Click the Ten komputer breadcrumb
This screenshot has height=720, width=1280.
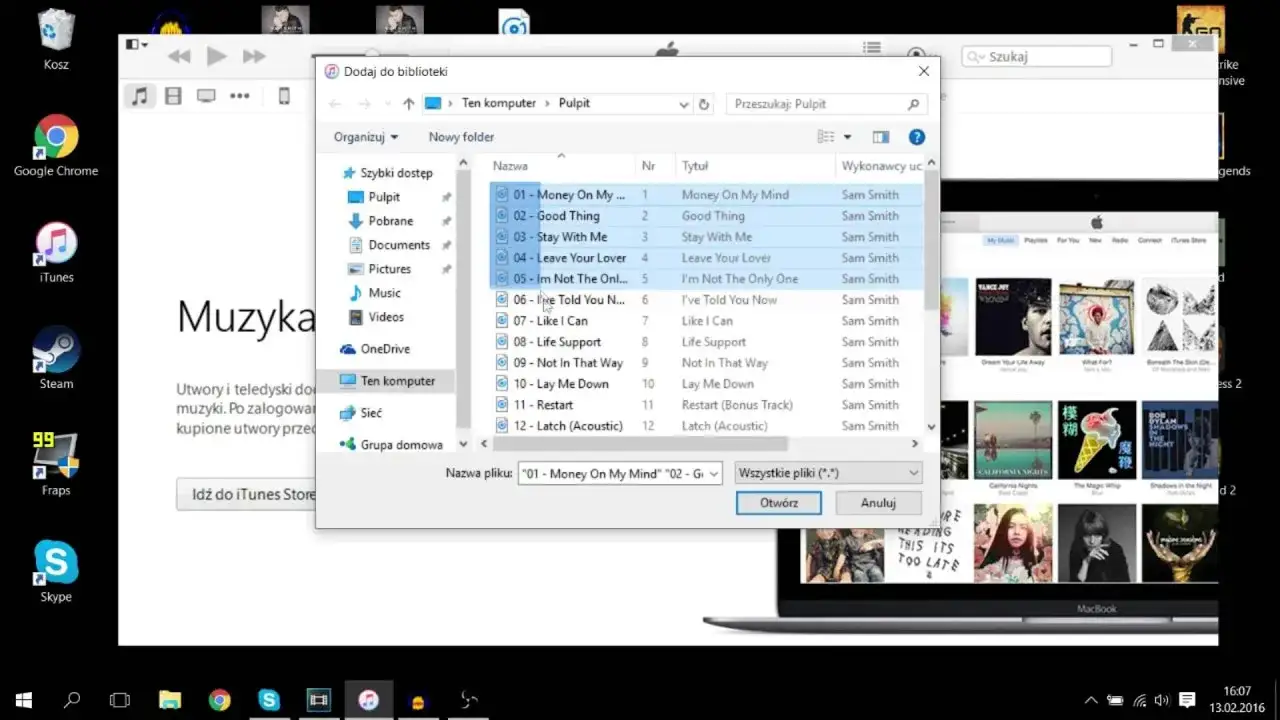499,104
